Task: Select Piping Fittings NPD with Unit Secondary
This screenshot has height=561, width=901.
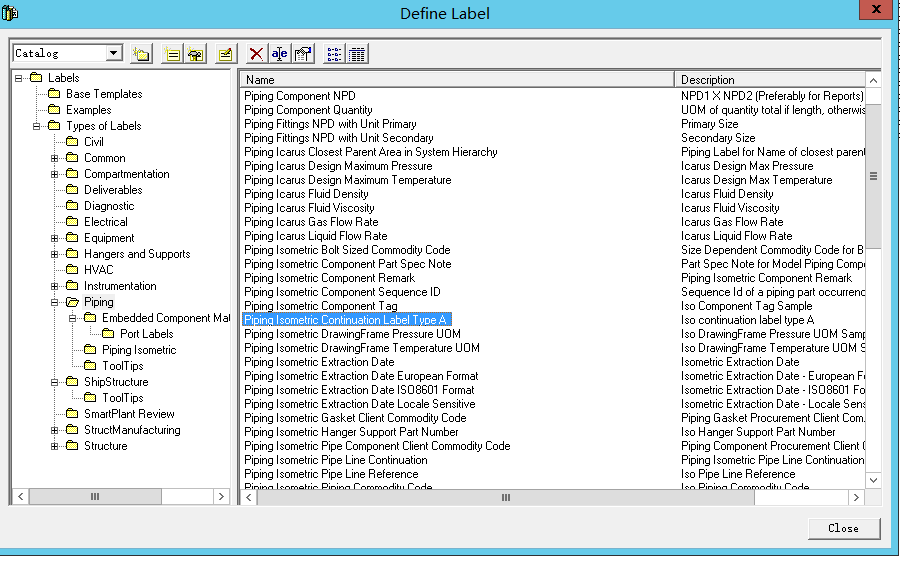Action: 339,138
